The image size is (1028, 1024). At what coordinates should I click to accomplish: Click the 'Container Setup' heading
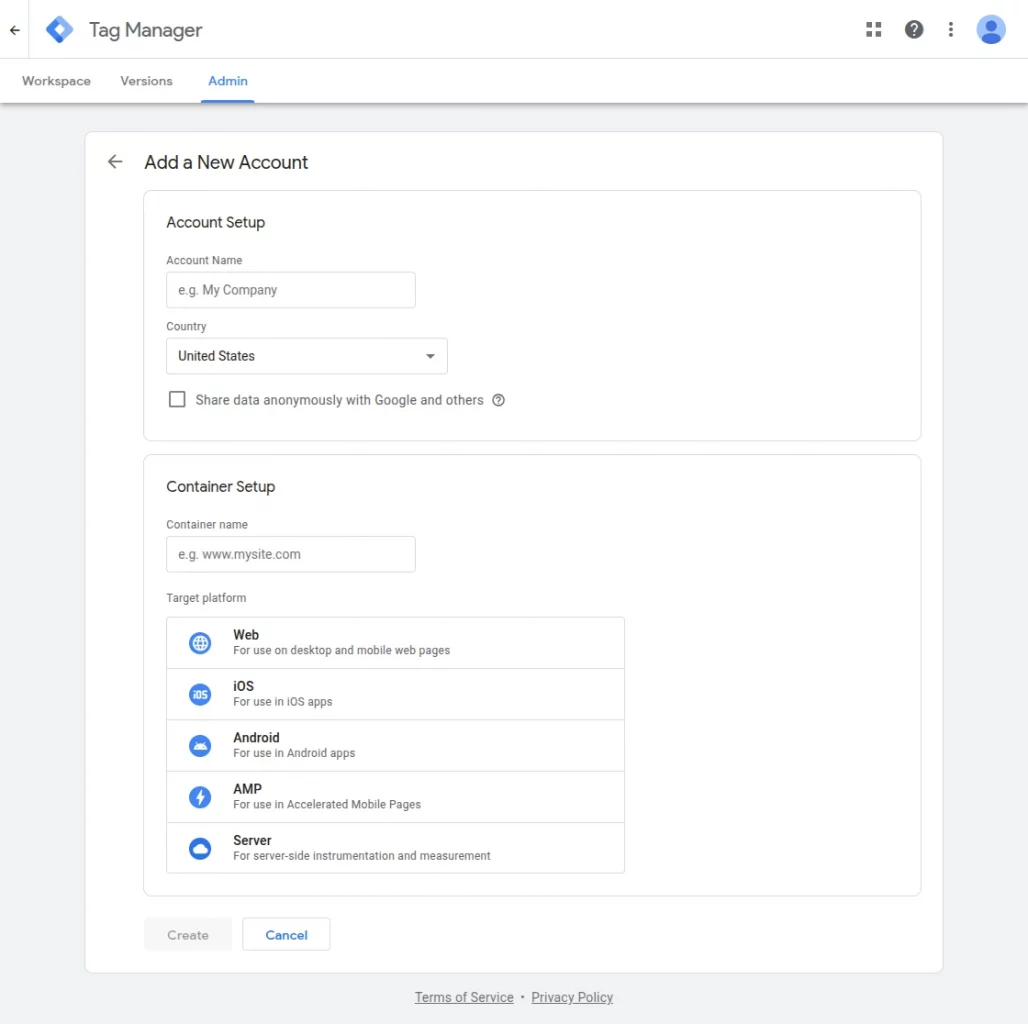(220, 486)
